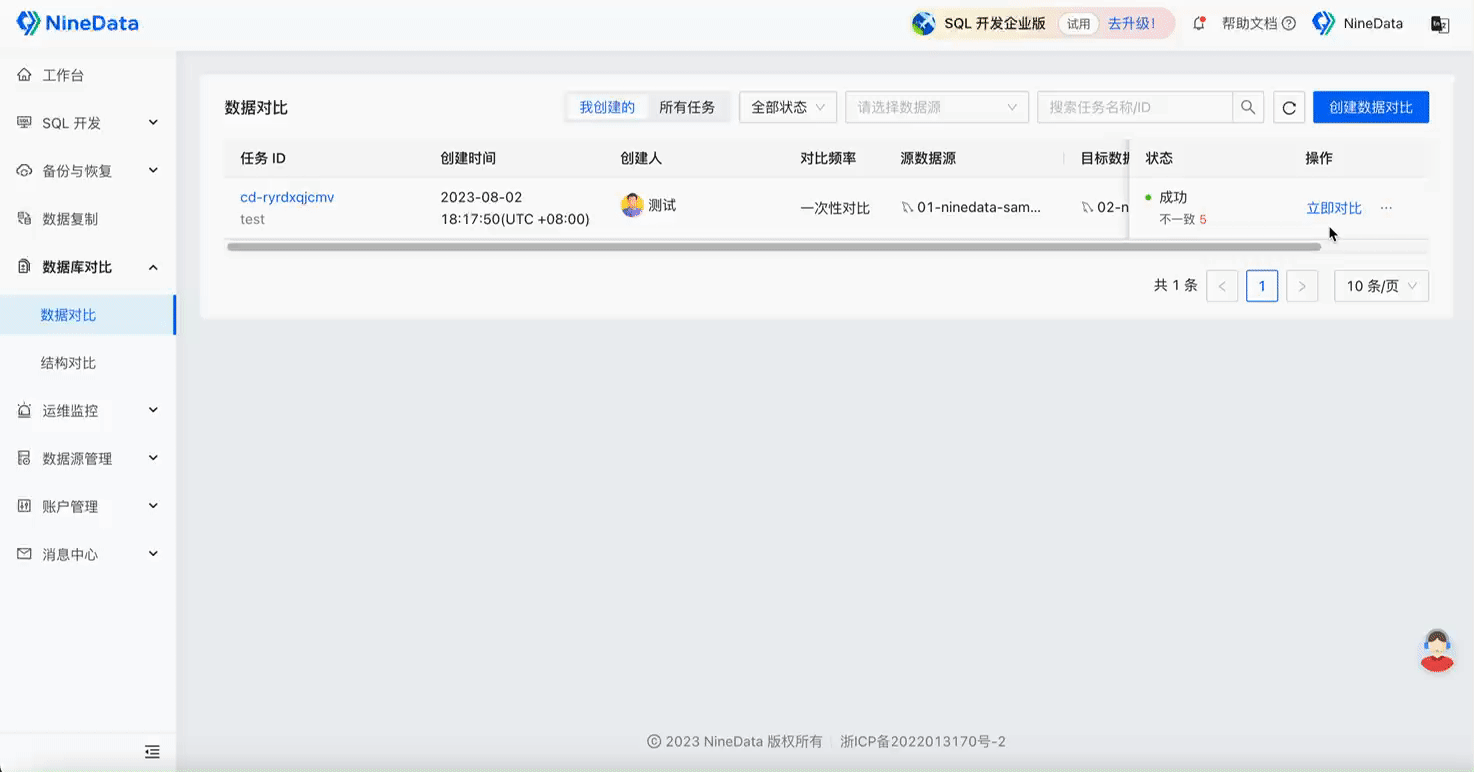Screen dimensions: 1474x772
Task: Click the 创建数据对比 button
Action: [1371, 107]
